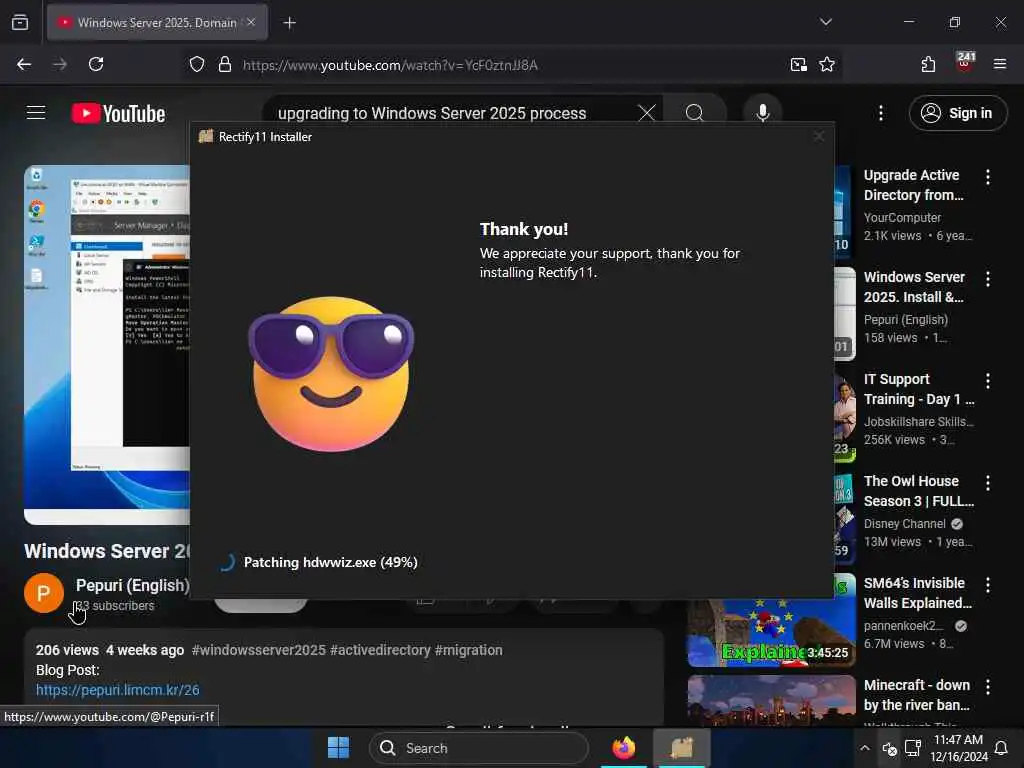
Task: Open the Pepuri channel avatar
Action: [x=44, y=593]
